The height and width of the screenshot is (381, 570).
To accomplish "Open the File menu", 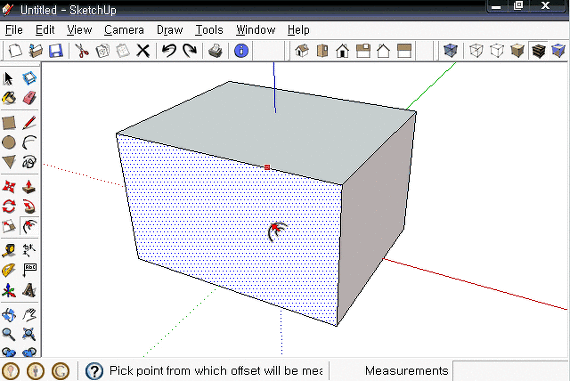I will coord(14,30).
